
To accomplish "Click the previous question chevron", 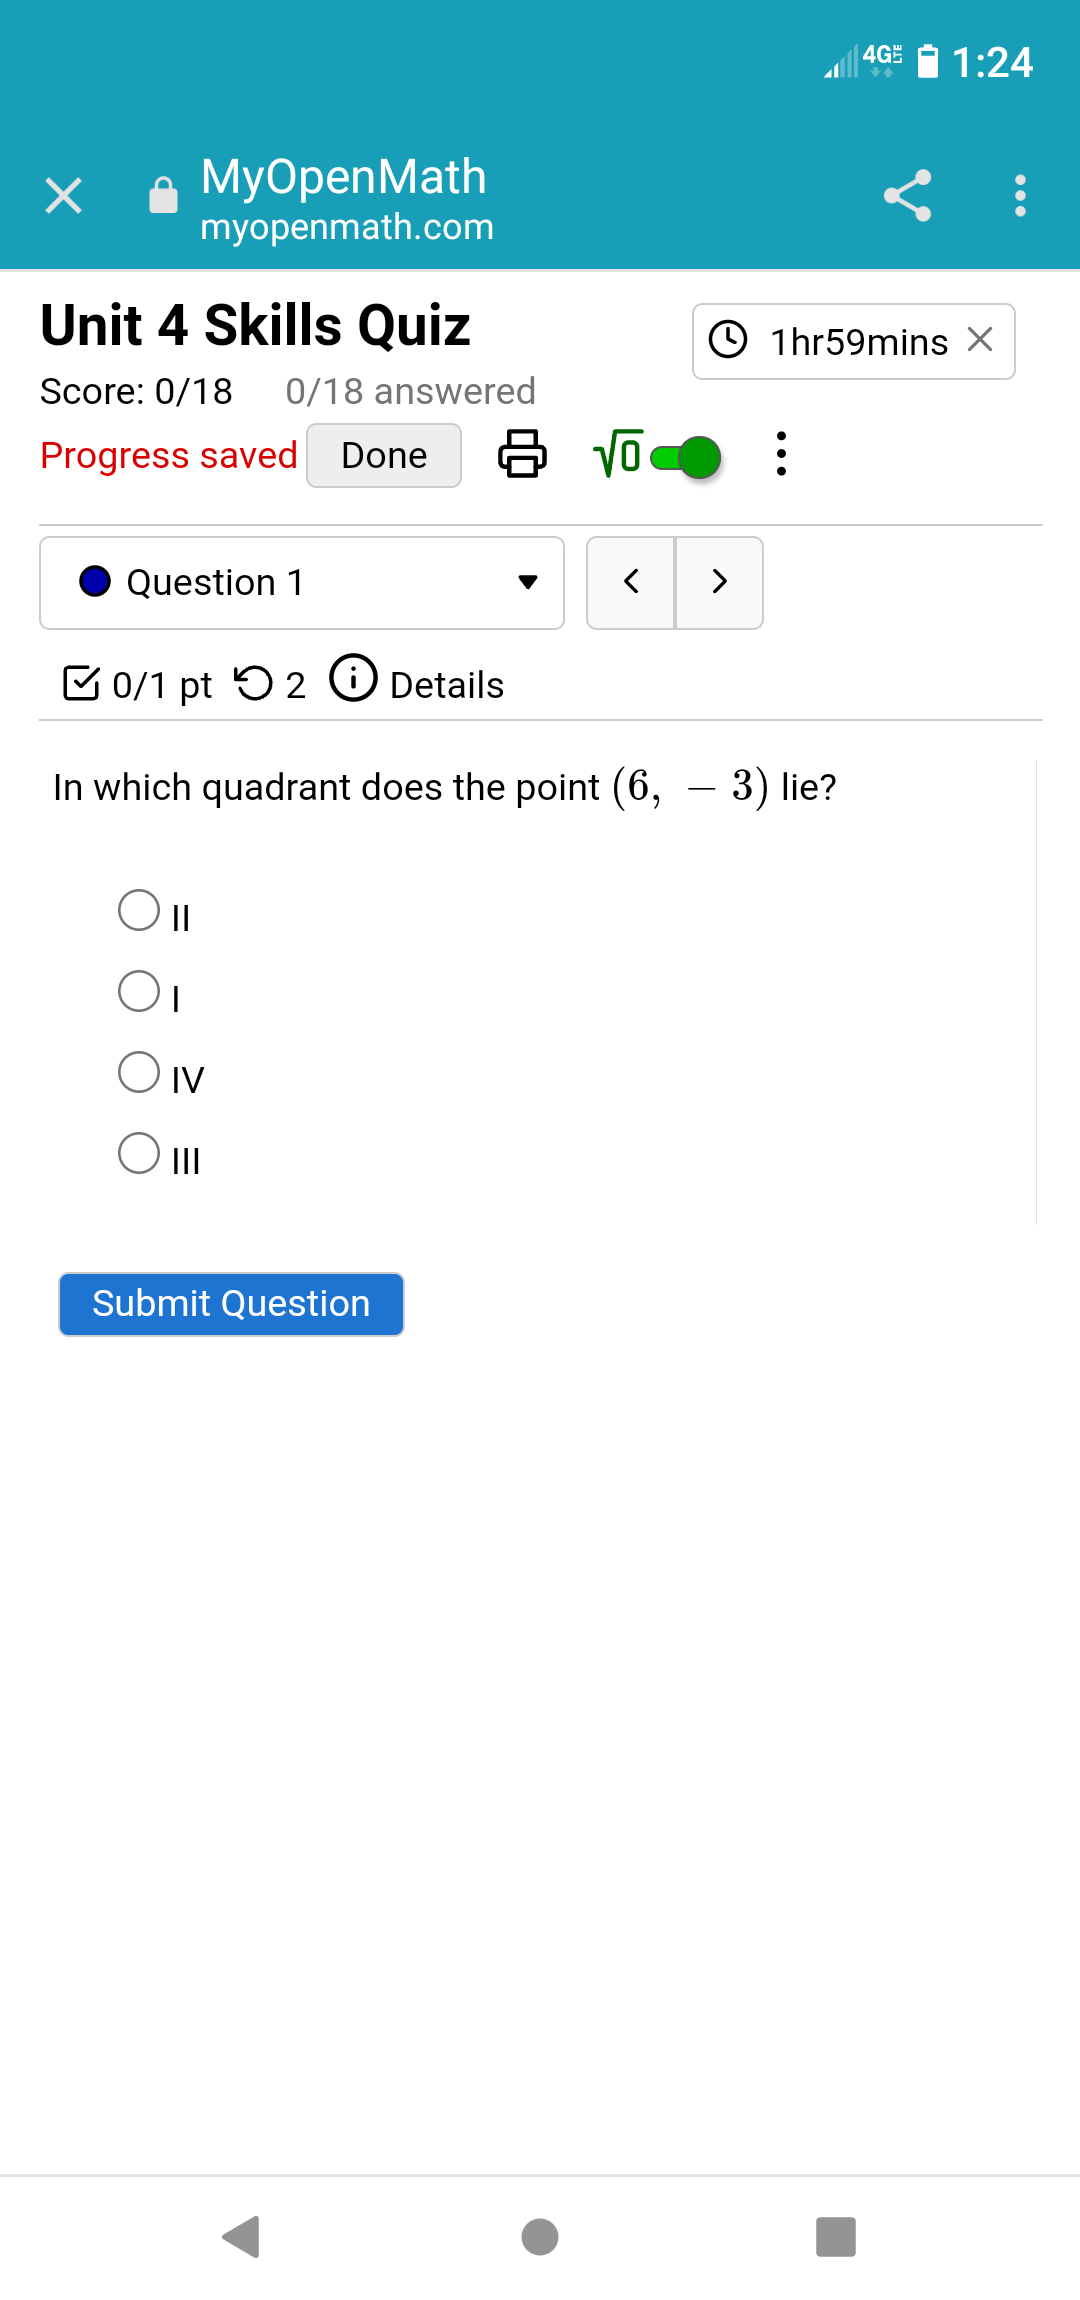I will pyautogui.click(x=632, y=583).
